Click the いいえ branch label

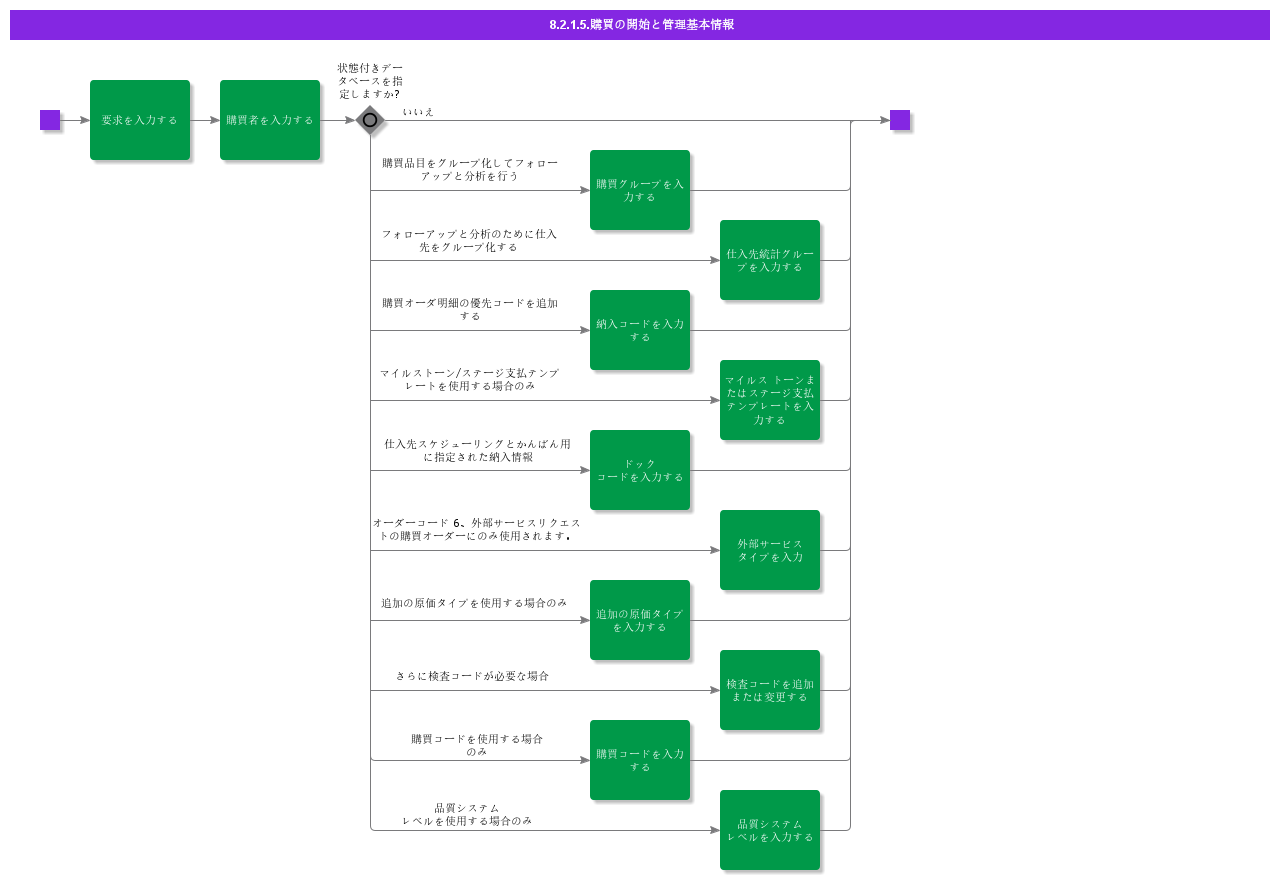[417, 112]
